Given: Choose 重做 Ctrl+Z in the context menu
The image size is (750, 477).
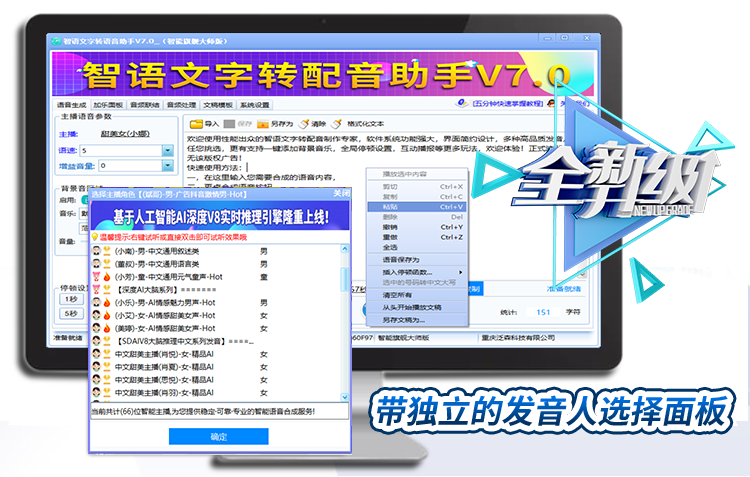Looking at the screenshot, I should point(418,237).
